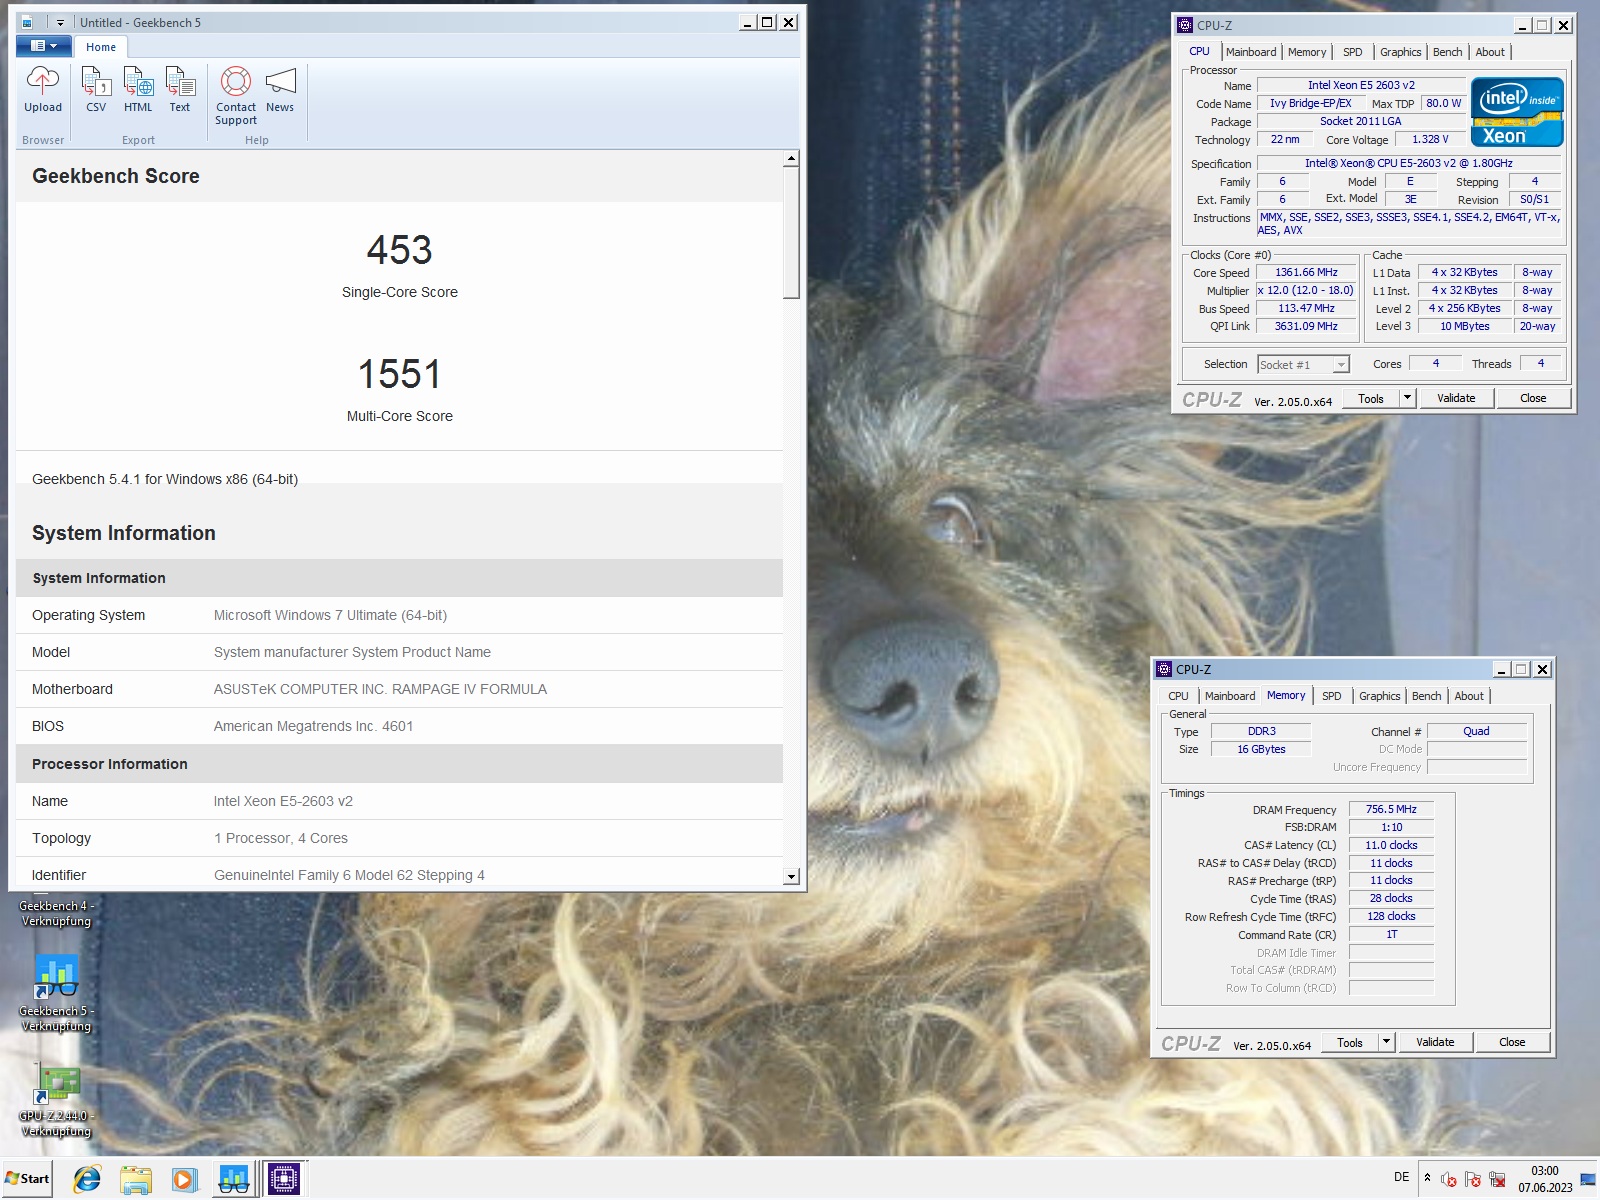
Task: Open Windows Media Player from taskbar
Action: point(183,1180)
